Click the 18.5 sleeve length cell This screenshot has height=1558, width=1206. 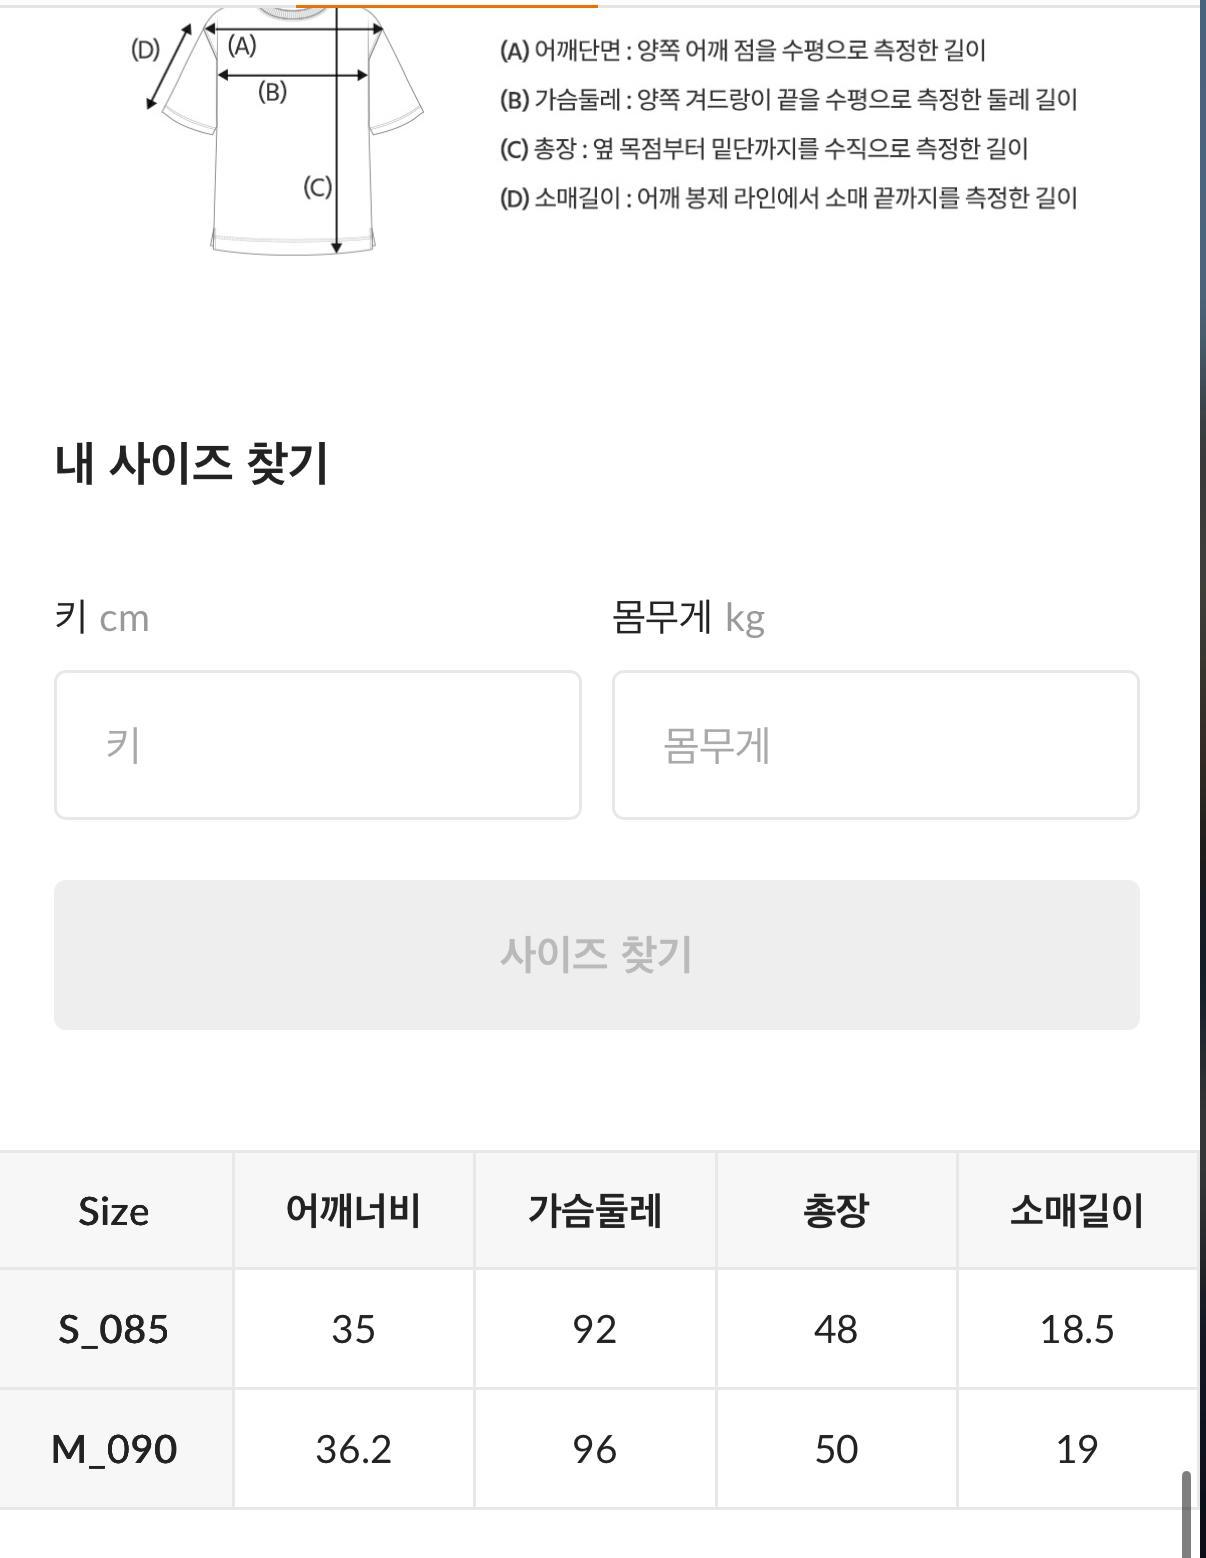pyautogui.click(x=1076, y=1329)
